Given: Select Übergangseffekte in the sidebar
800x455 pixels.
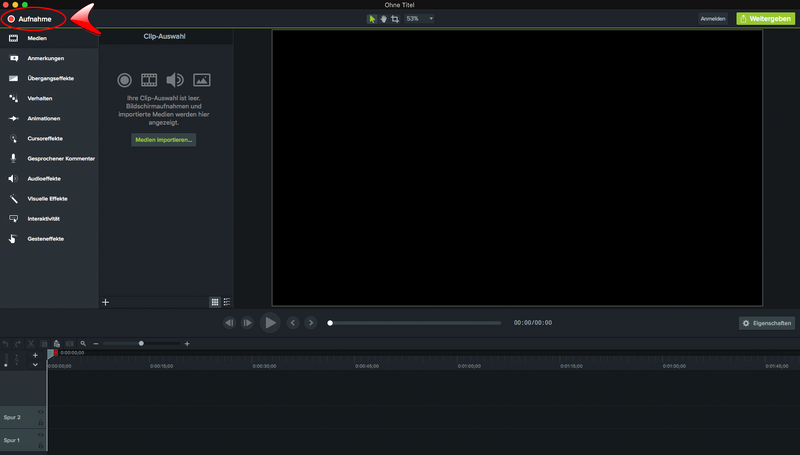Looking at the screenshot, I should point(49,78).
